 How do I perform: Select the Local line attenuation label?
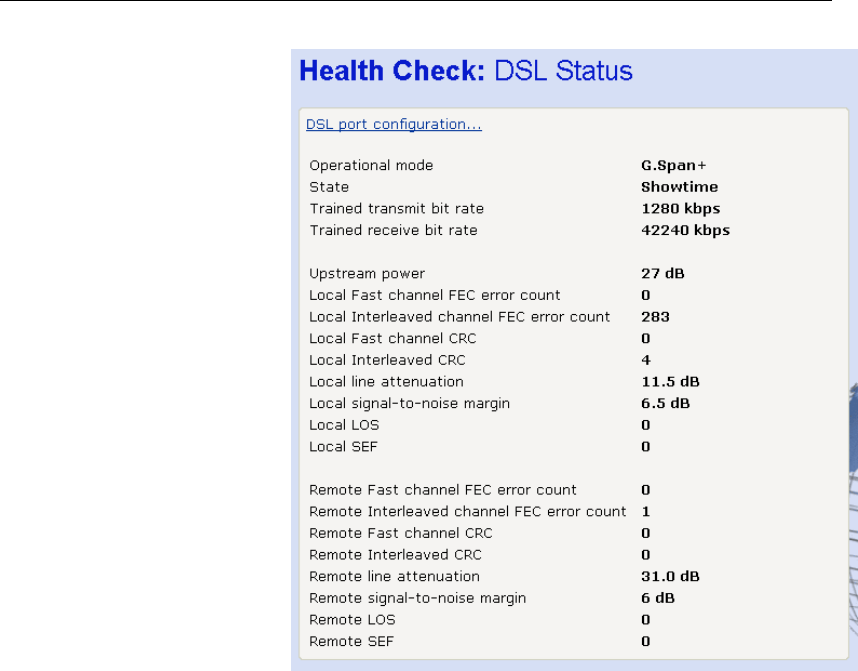tap(386, 382)
